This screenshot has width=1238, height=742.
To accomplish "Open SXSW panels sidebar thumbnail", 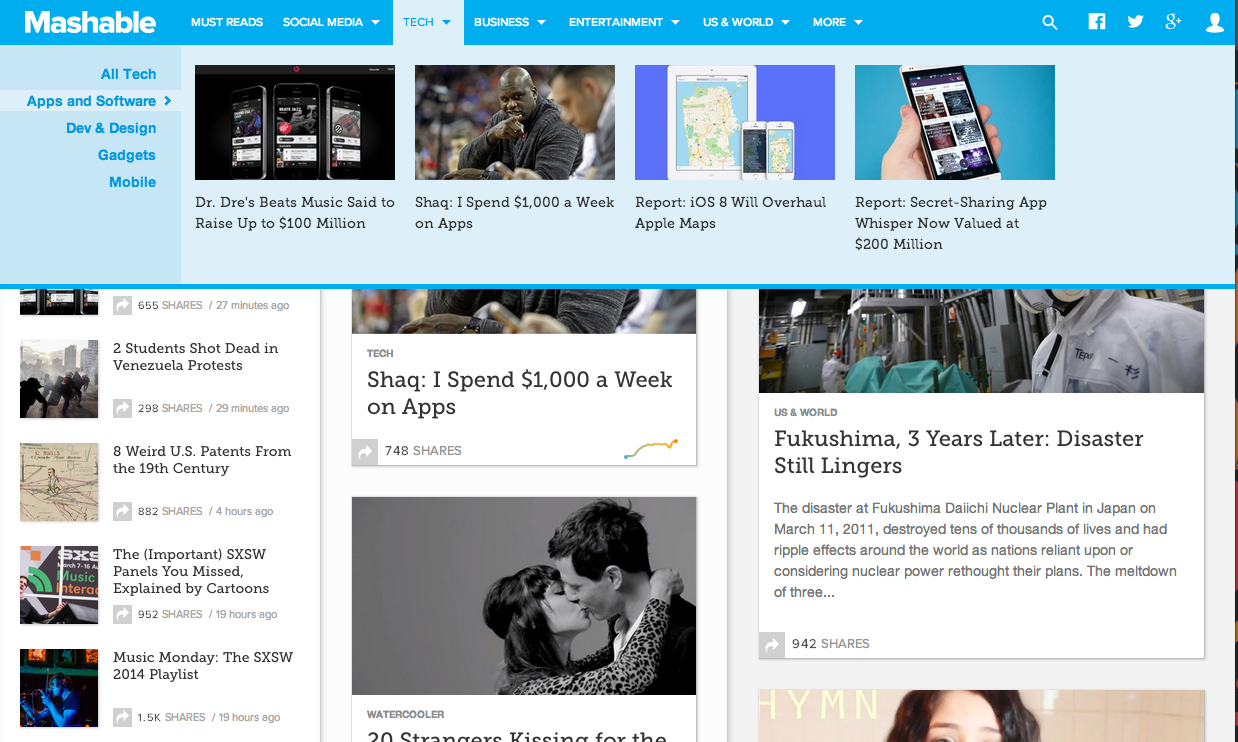I will coord(59,585).
